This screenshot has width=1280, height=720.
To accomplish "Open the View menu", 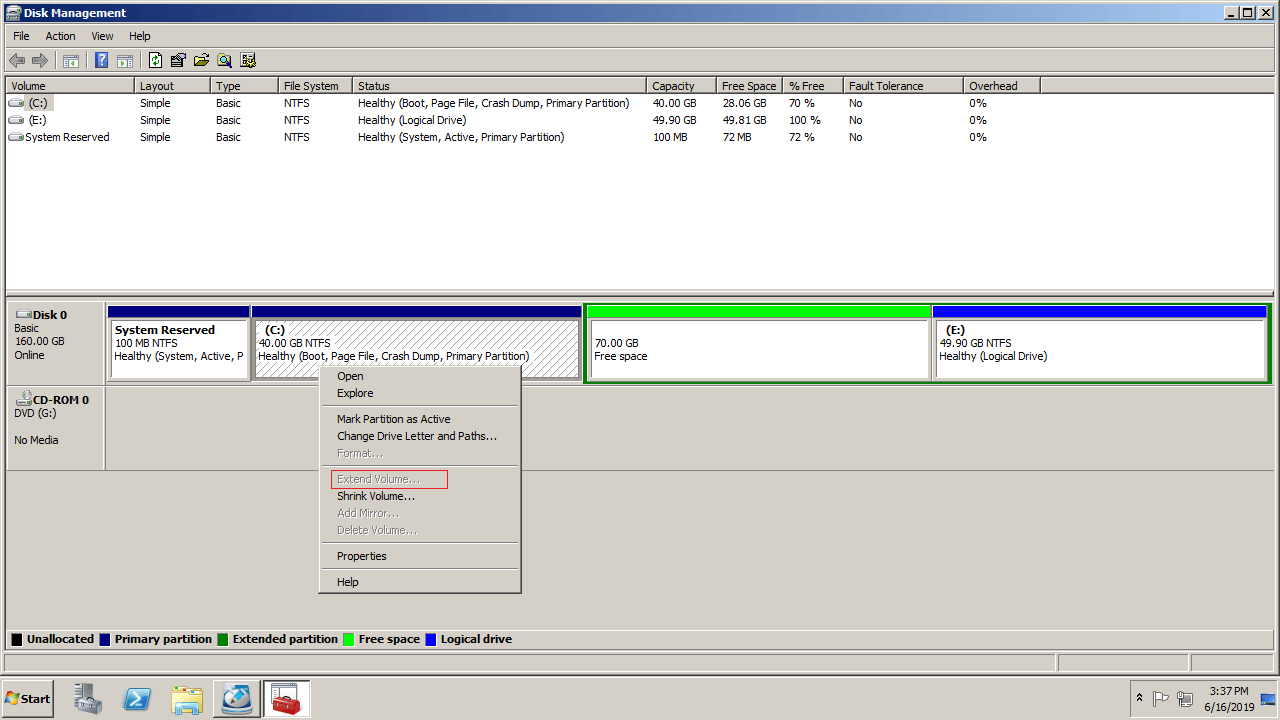I will 102,36.
